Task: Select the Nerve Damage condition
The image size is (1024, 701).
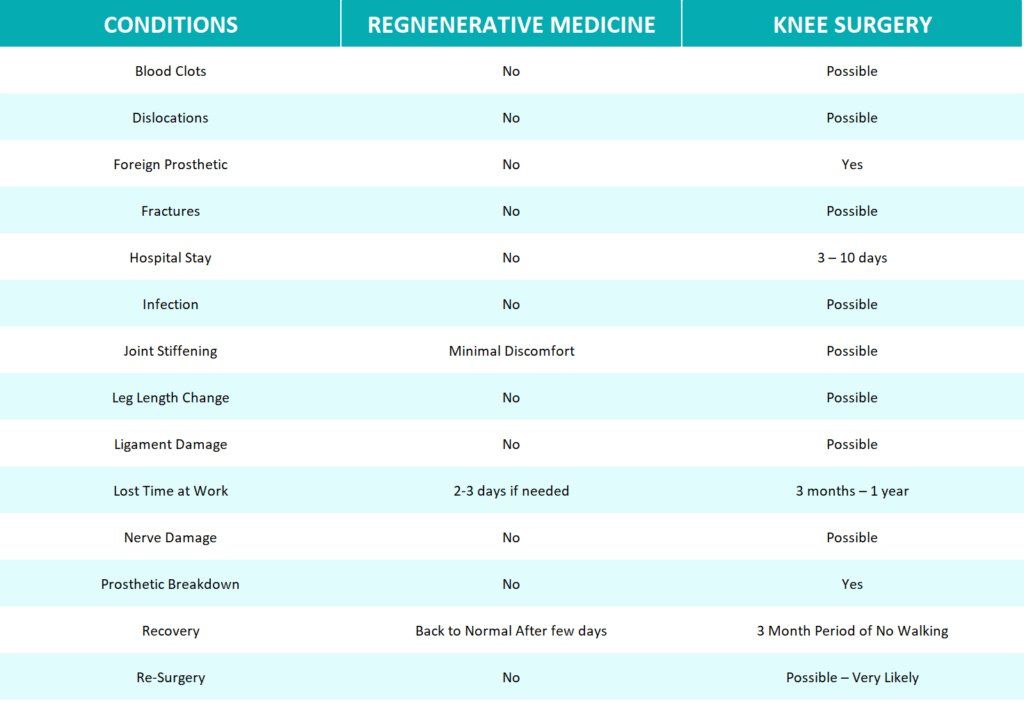Action: click(x=170, y=538)
